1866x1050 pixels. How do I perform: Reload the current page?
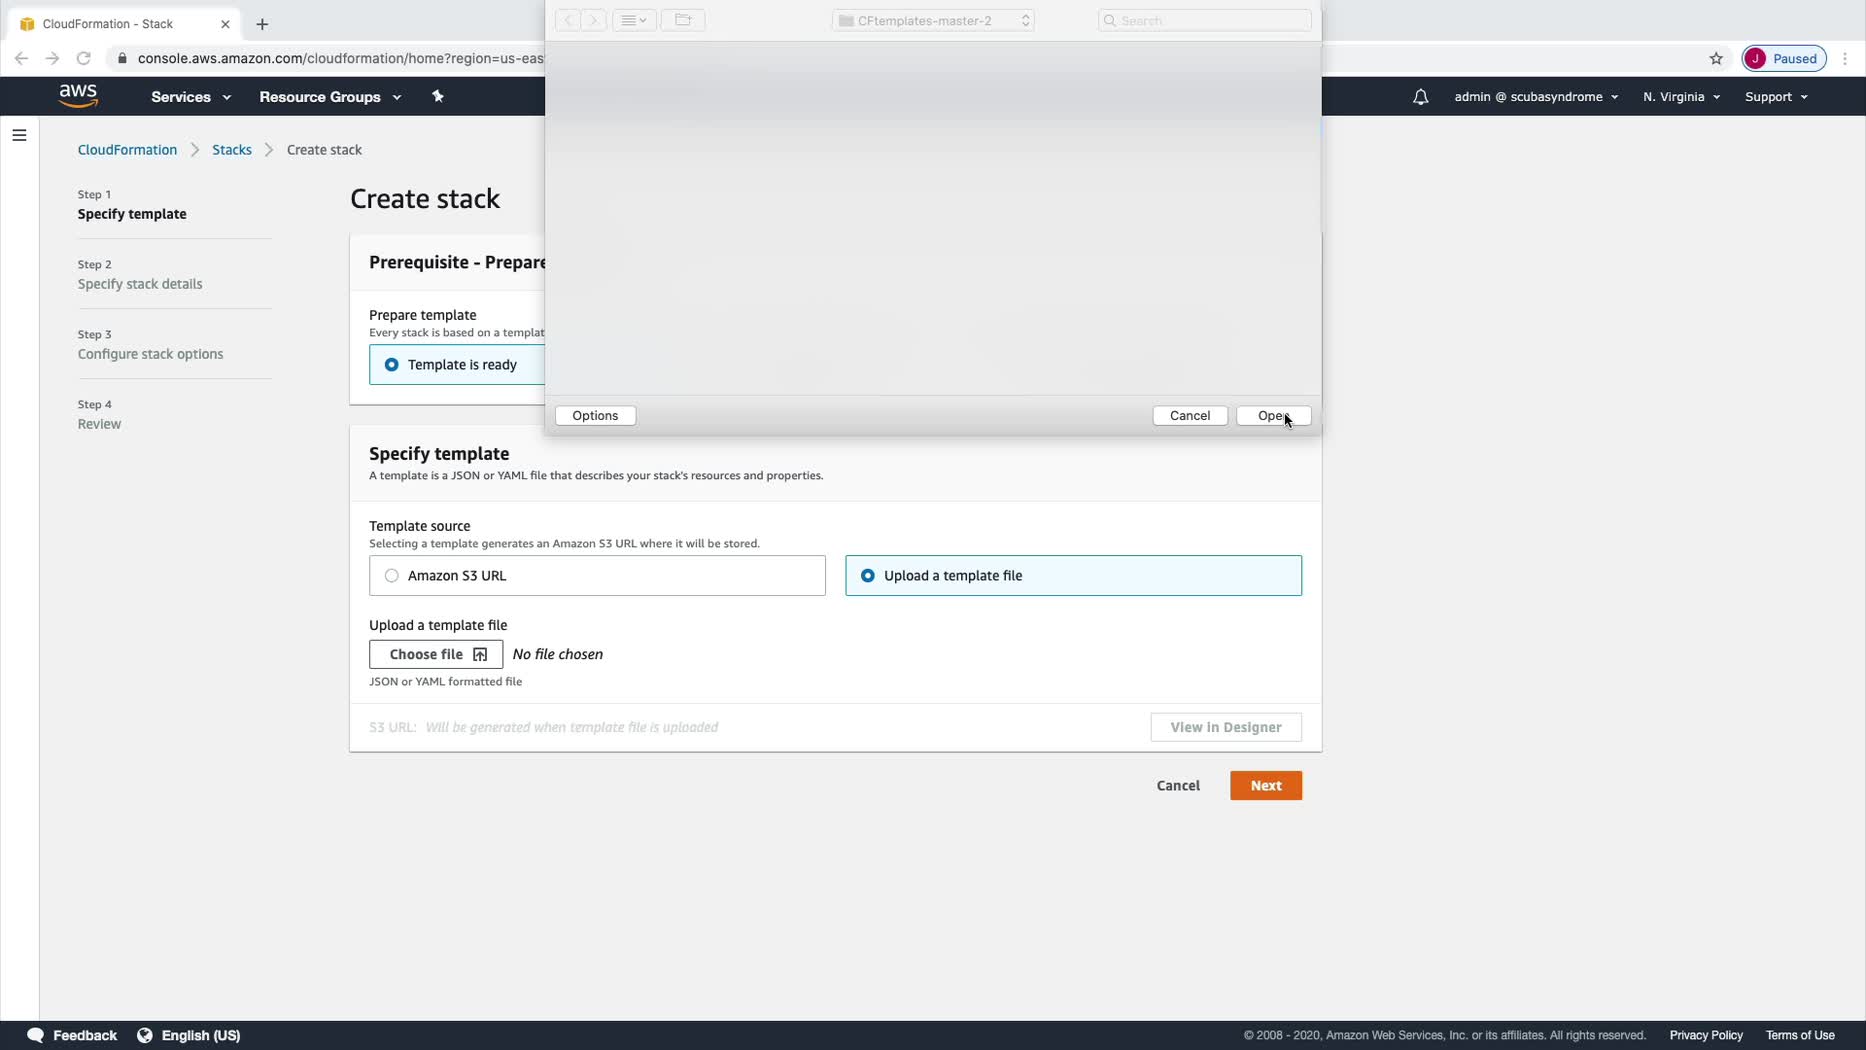pos(84,58)
